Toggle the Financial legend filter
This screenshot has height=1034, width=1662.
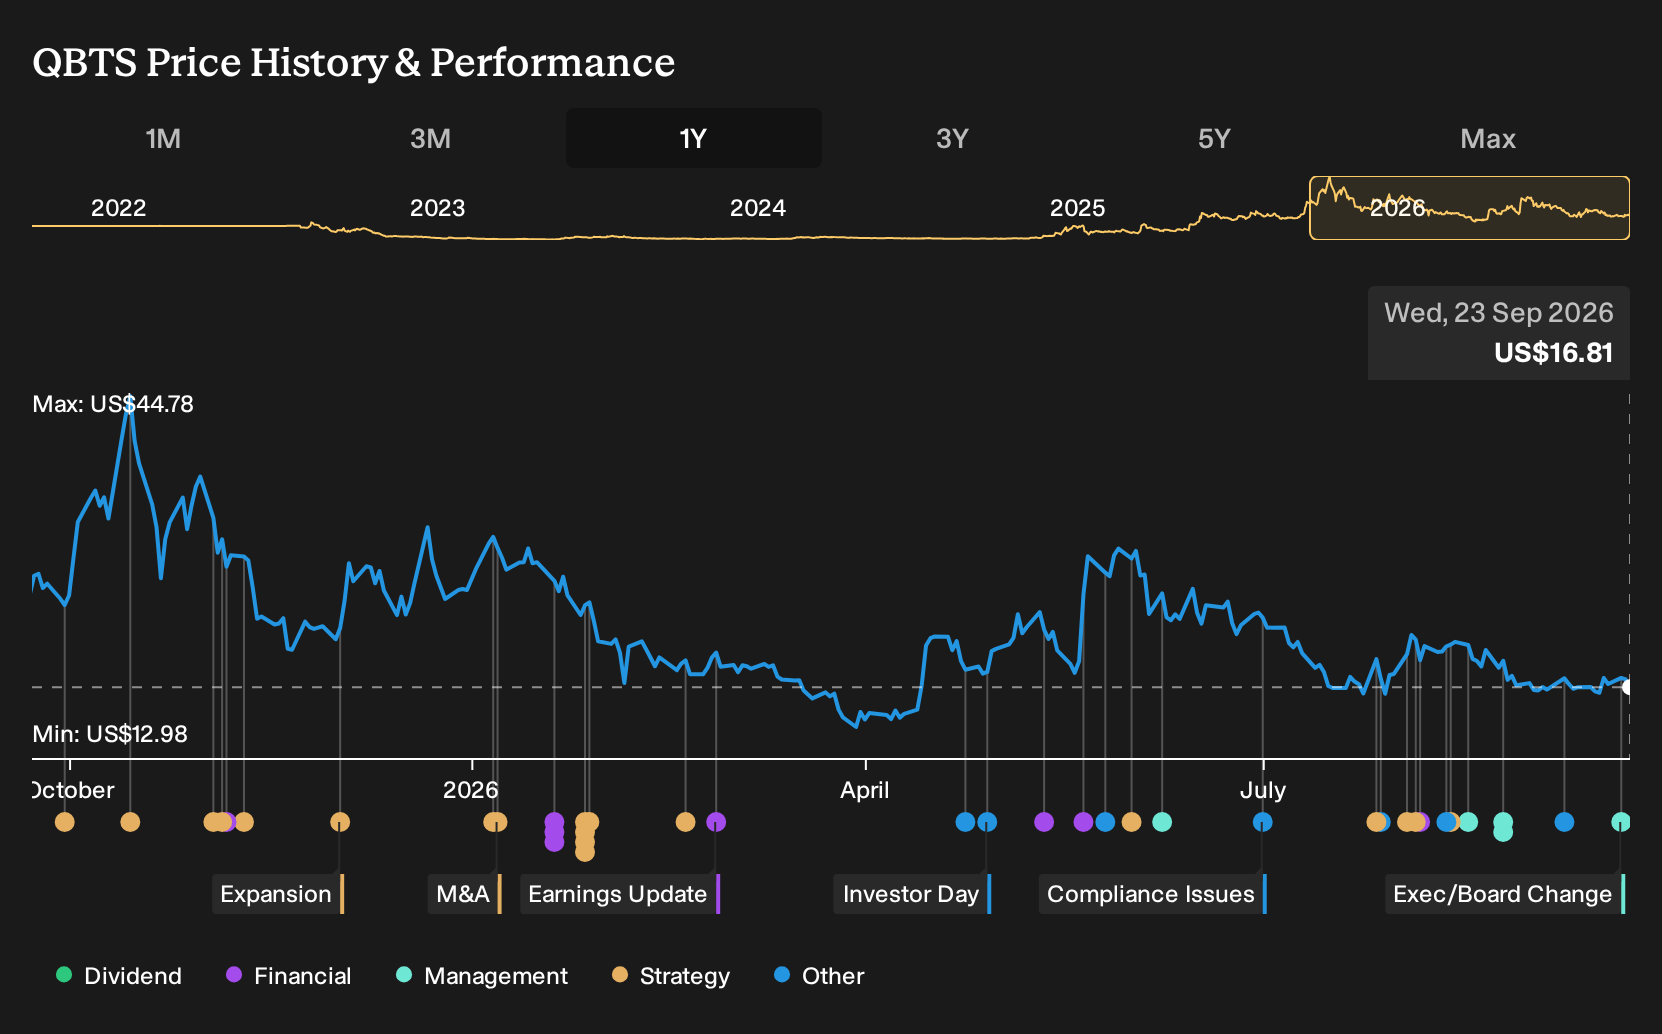289,976
